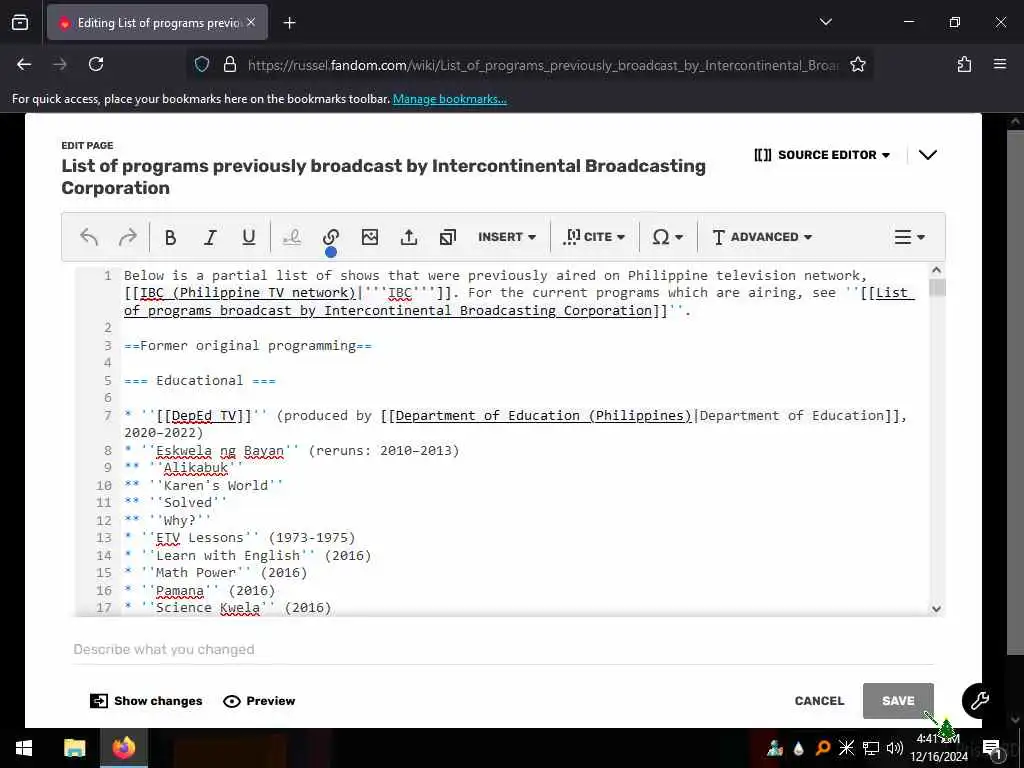Open Windows Start menu
The width and height of the screenshot is (1024, 768).
tap(24, 748)
